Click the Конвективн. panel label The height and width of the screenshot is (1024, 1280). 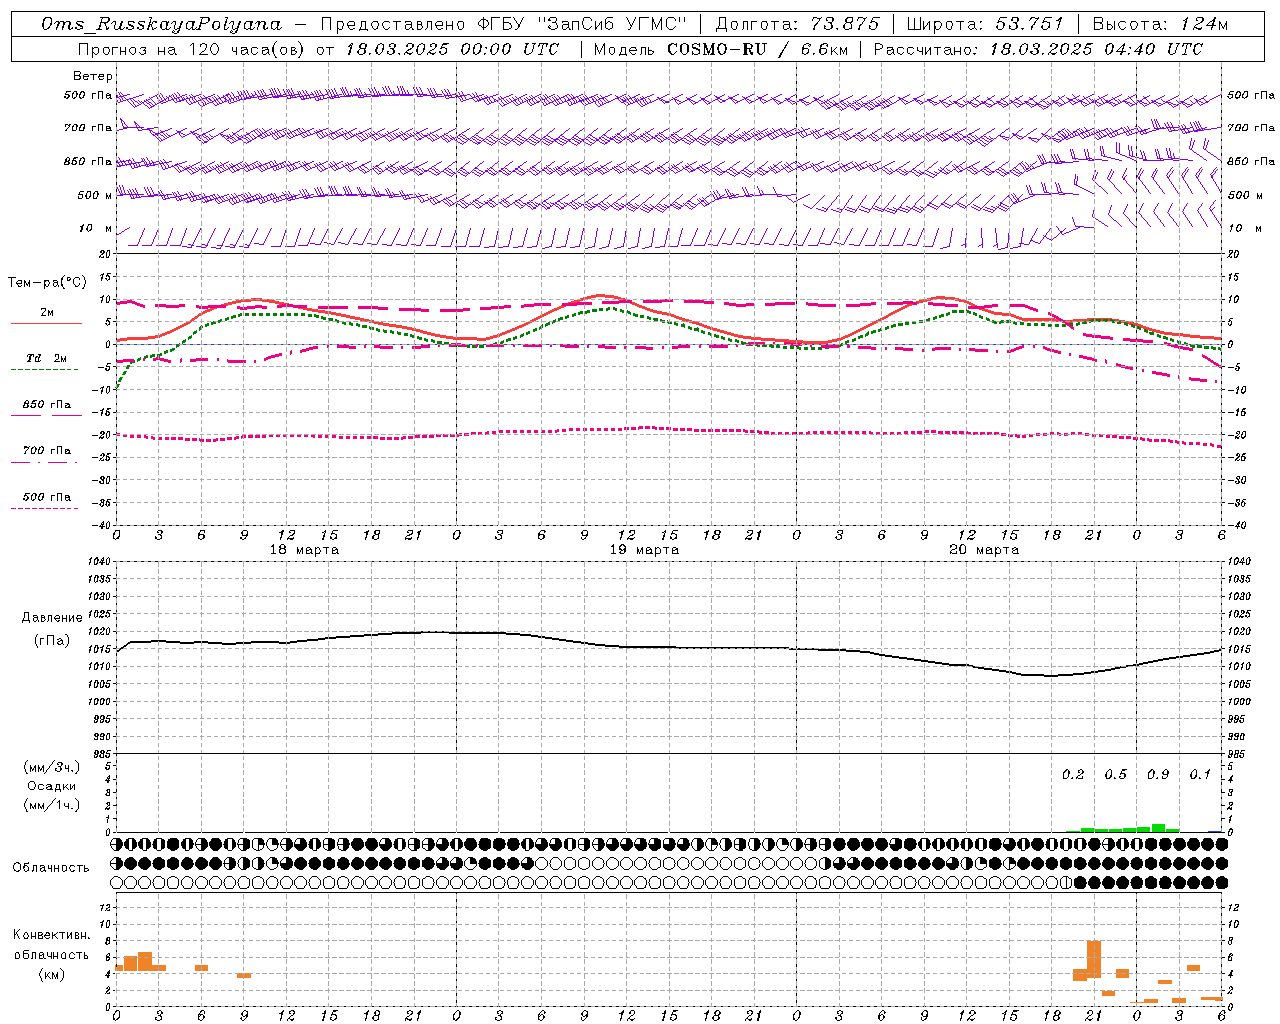click(52, 935)
